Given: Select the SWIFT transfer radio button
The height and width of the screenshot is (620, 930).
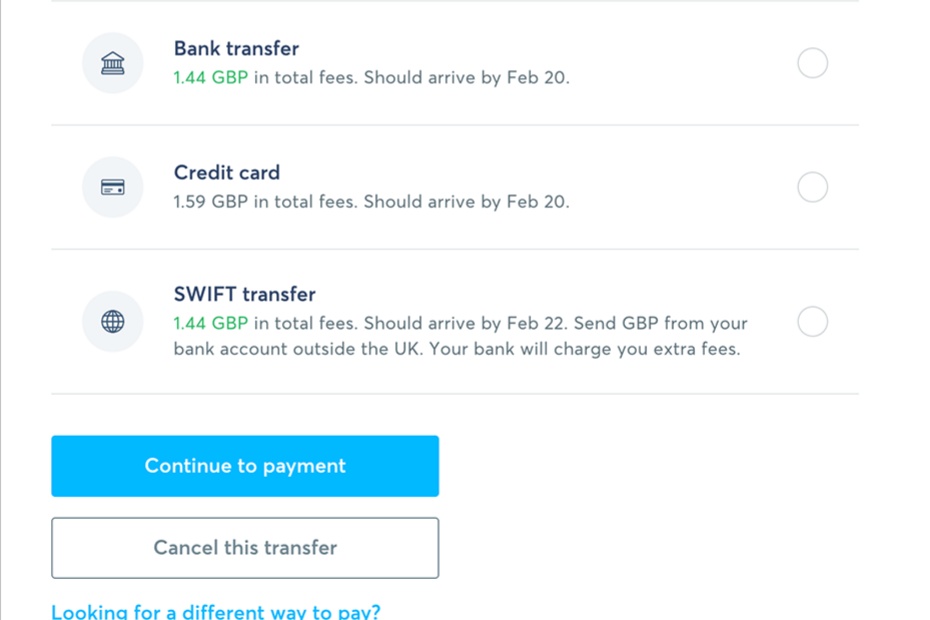Looking at the screenshot, I should click(x=813, y=322).
